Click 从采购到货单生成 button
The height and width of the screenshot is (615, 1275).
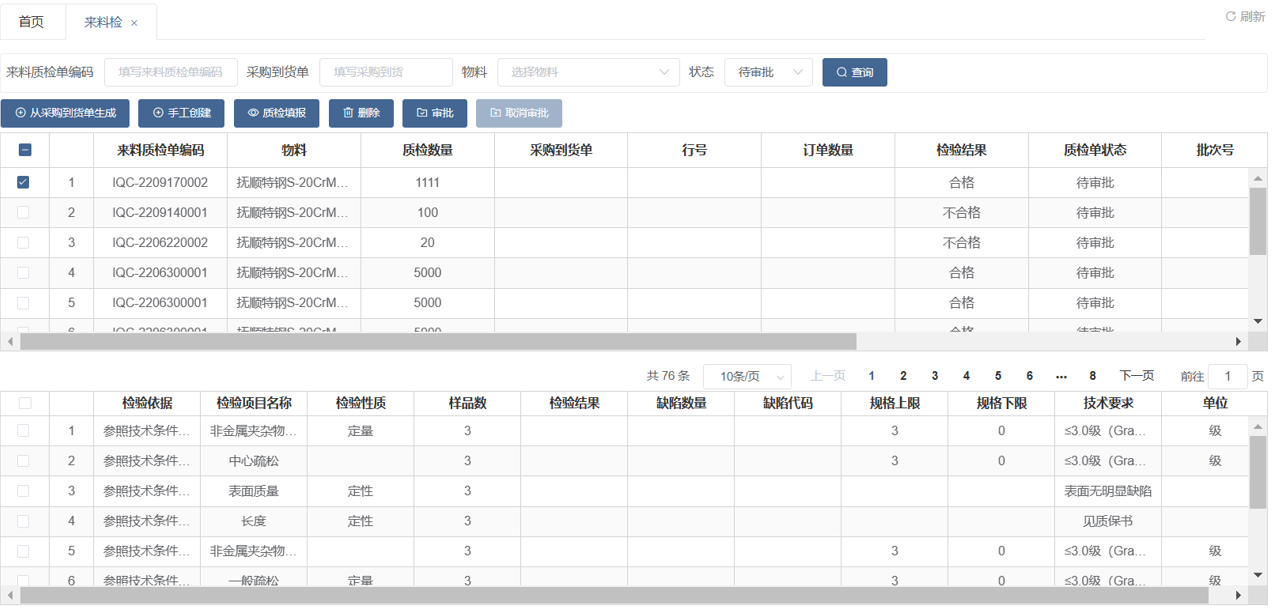(x=65, y=113)
